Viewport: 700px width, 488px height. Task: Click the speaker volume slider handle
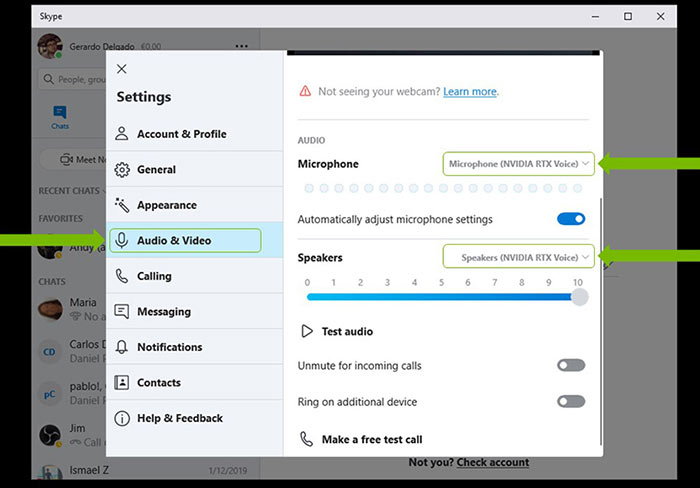click(x=579, y=297)
